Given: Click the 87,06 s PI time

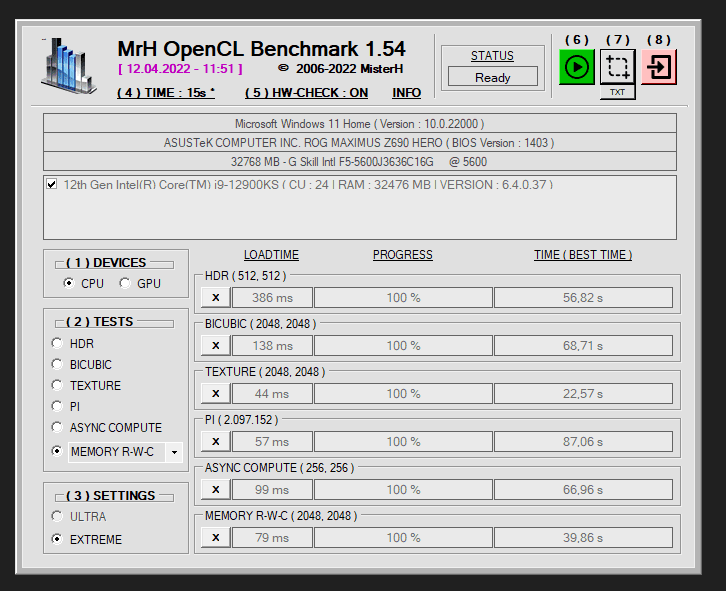Looking at the screenshot, I should [x=583, y=441].
